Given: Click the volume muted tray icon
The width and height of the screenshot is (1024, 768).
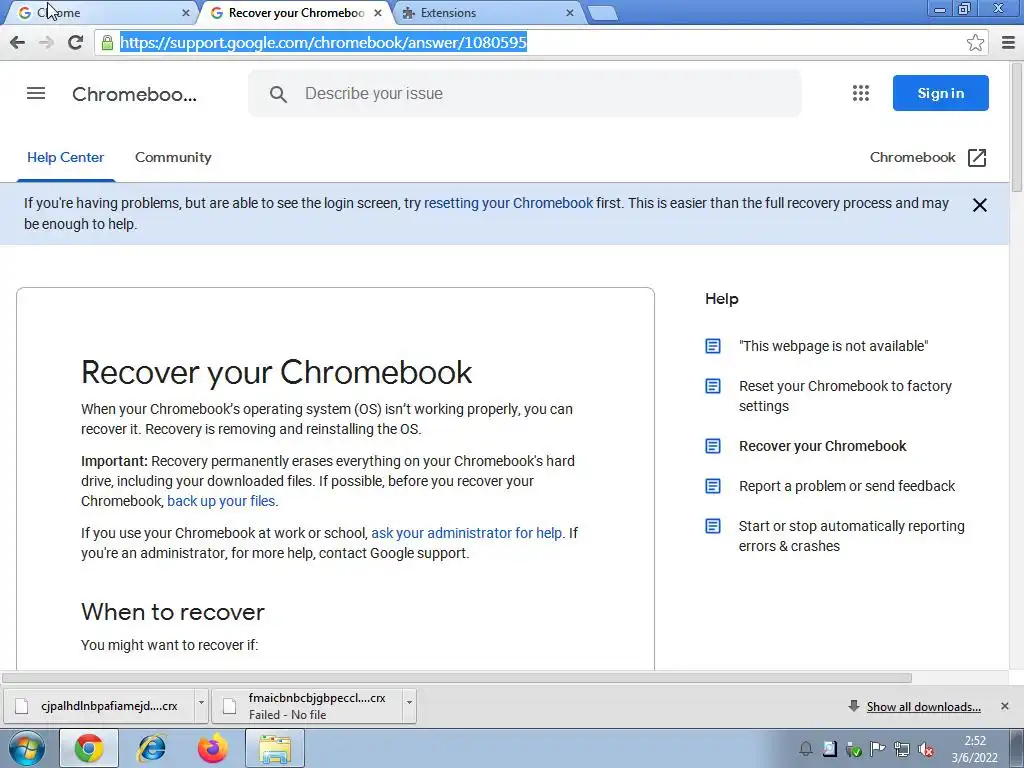Looking at the screenshot, I should coord(925,749).
